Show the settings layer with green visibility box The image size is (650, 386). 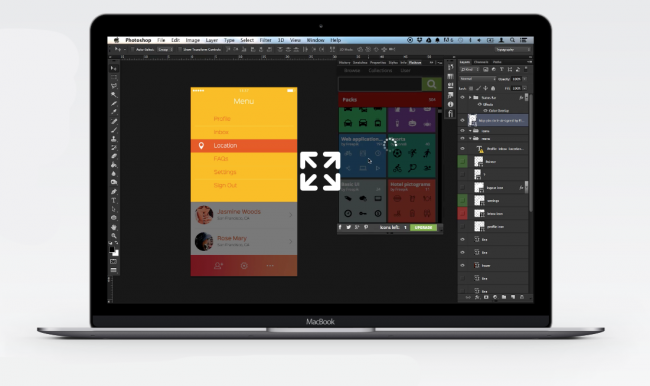click(x=463, y=201)
